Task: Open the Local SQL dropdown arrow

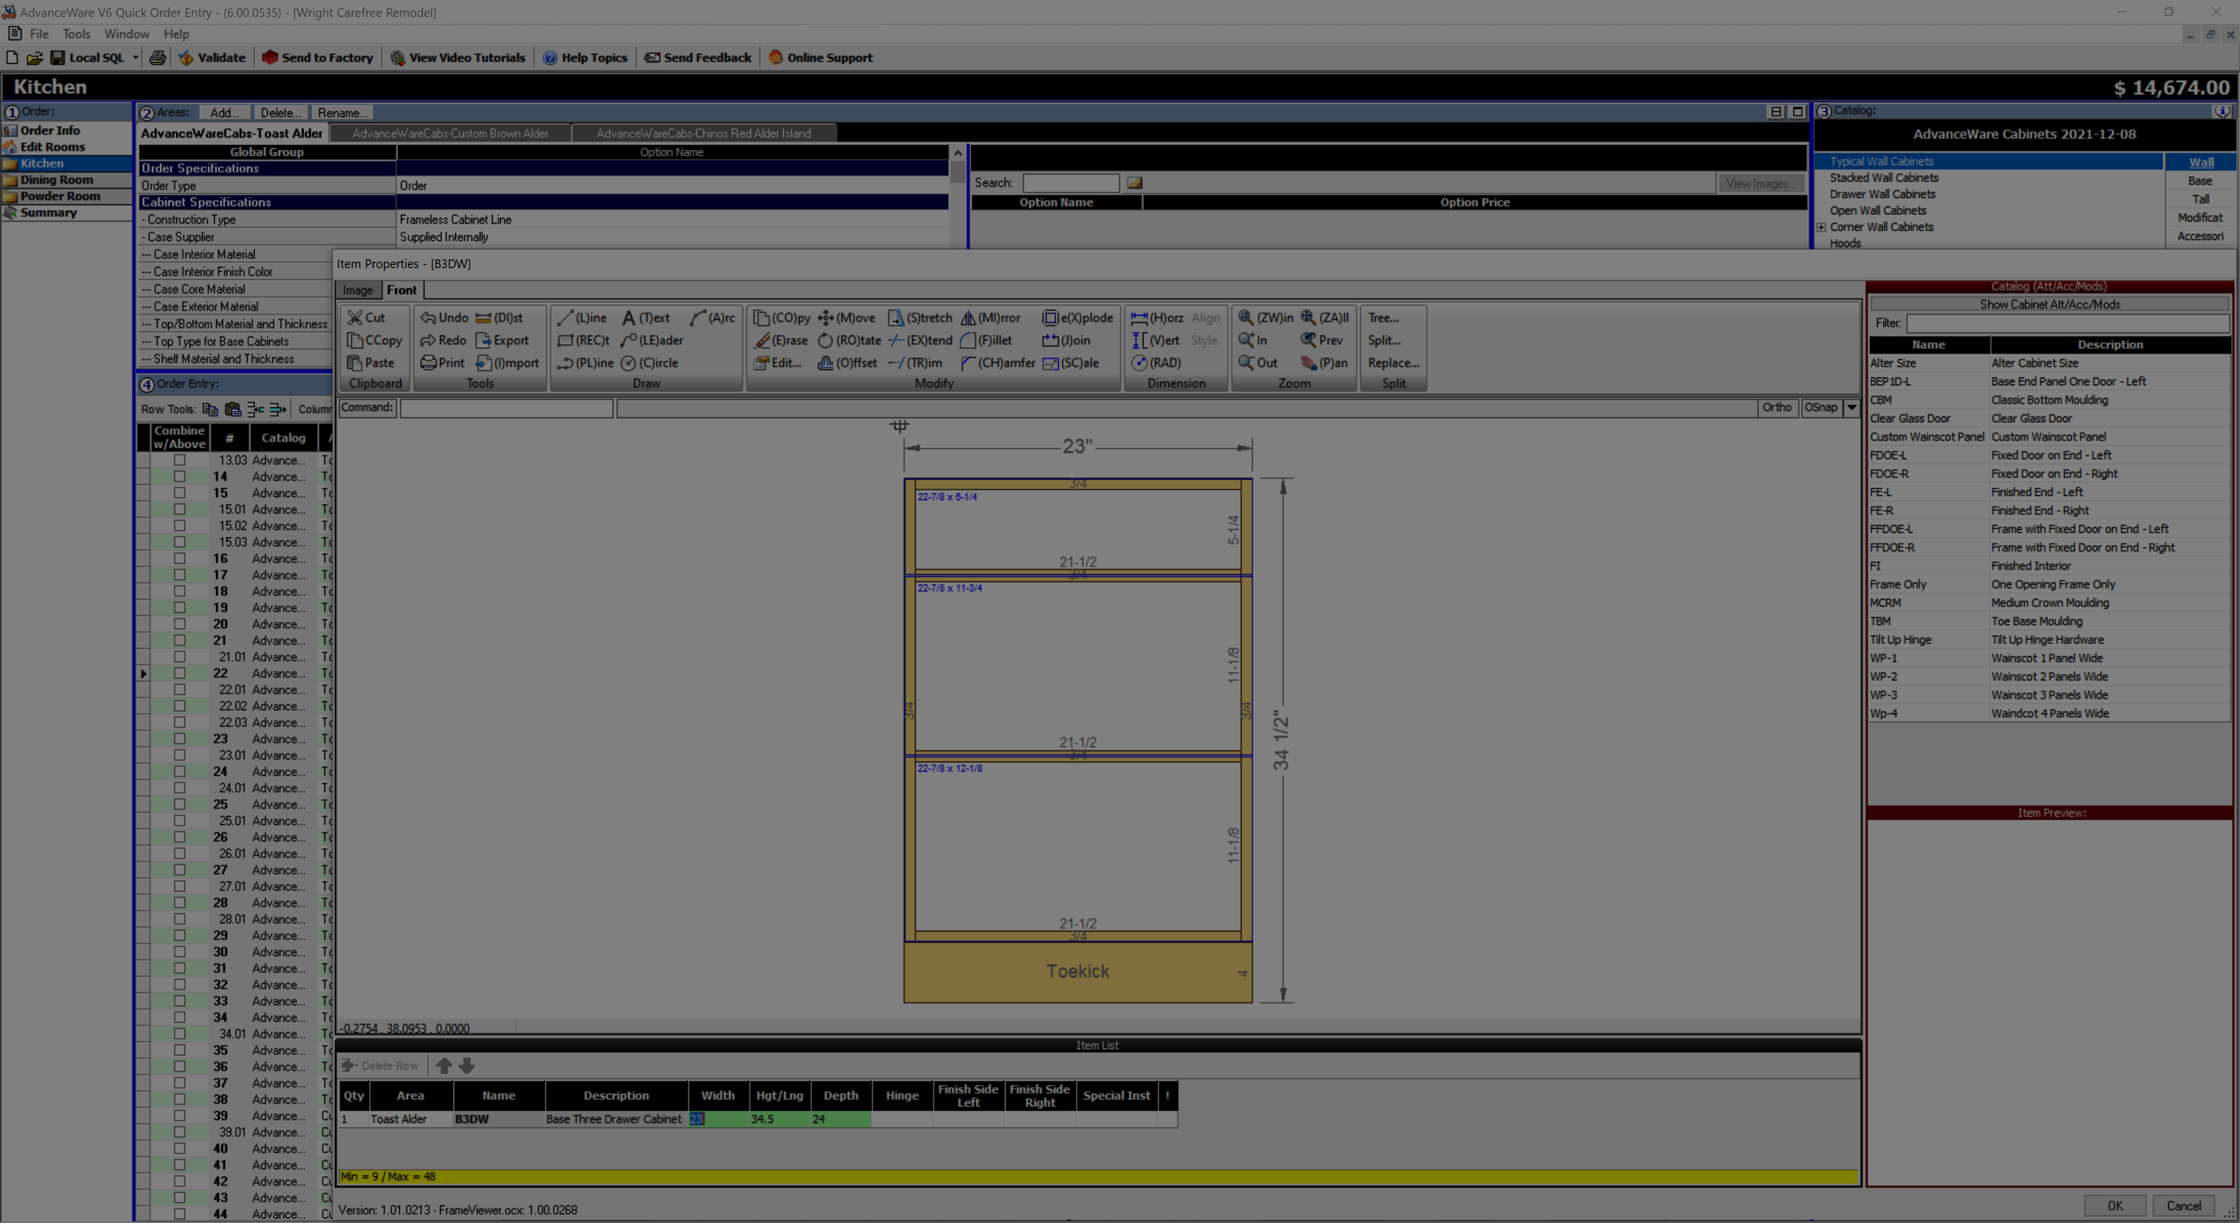Action: tap(135, 58)
